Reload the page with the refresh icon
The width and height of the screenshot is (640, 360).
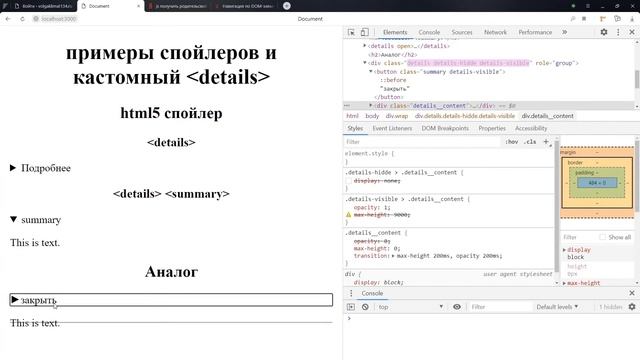pos(22,19)
